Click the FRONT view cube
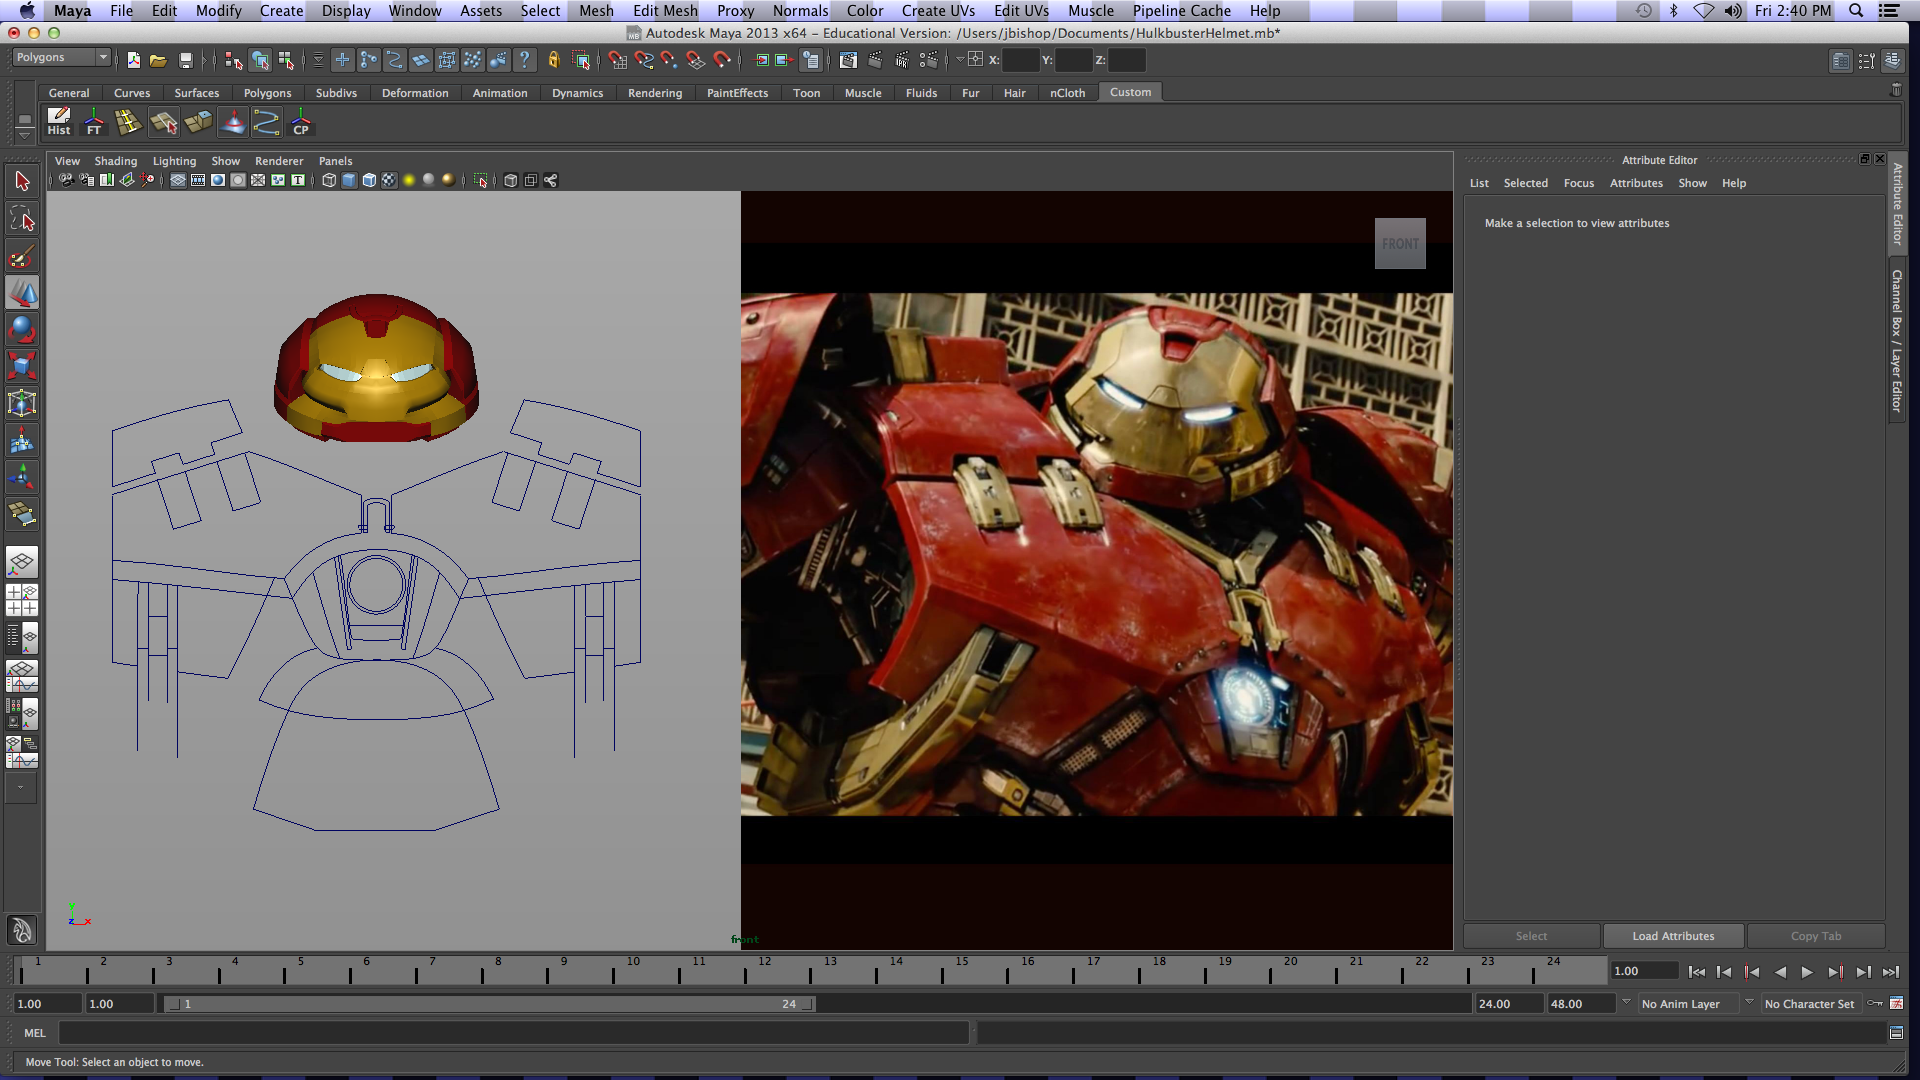 coord(1400,244)
